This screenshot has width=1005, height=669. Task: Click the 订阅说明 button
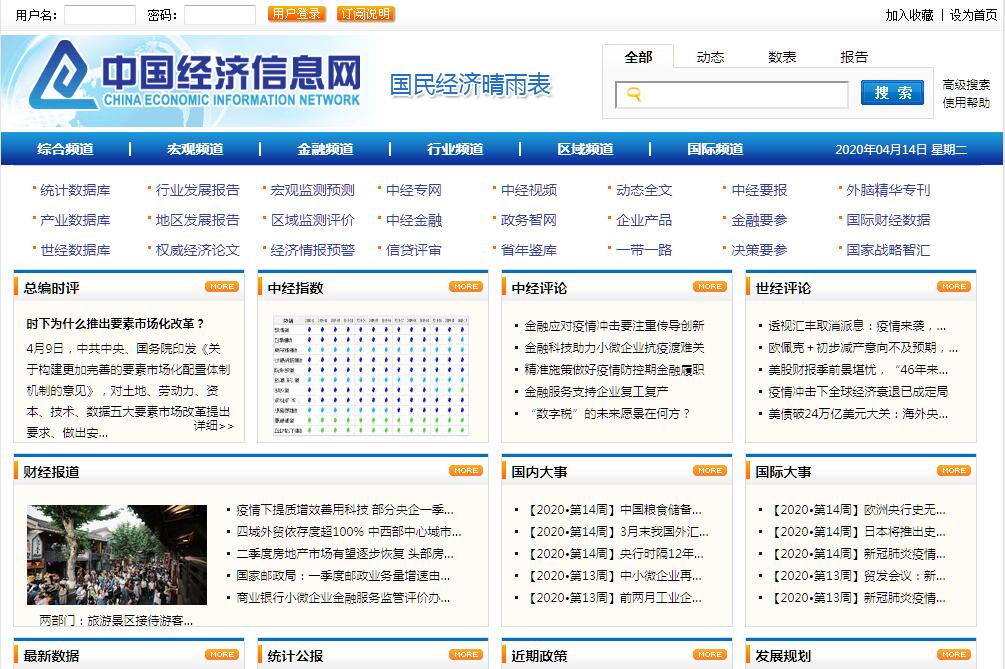pyautogui.click(x=366, y=14)
